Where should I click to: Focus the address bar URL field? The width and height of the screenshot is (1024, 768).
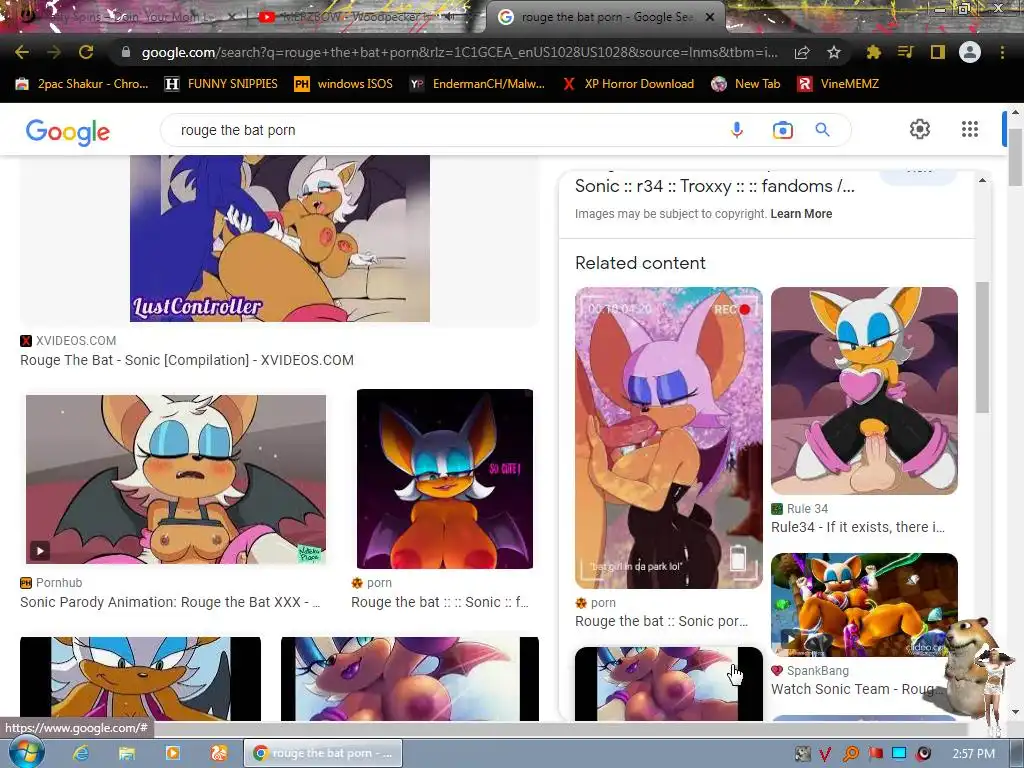coord(459,52)
